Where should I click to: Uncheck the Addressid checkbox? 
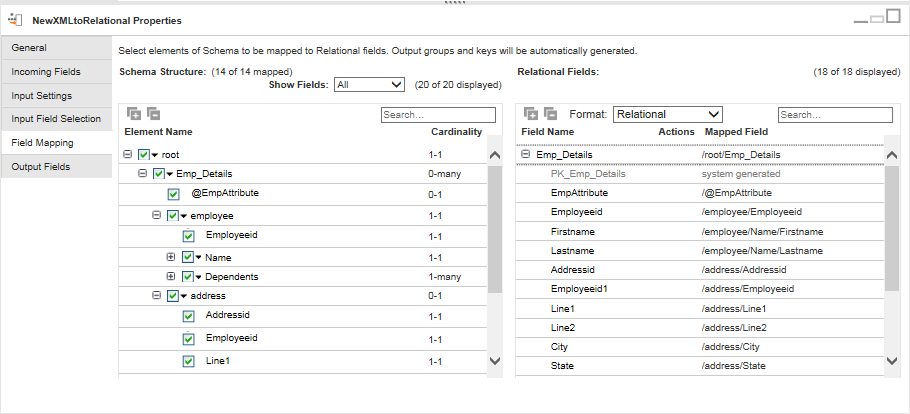pos(188,316)
